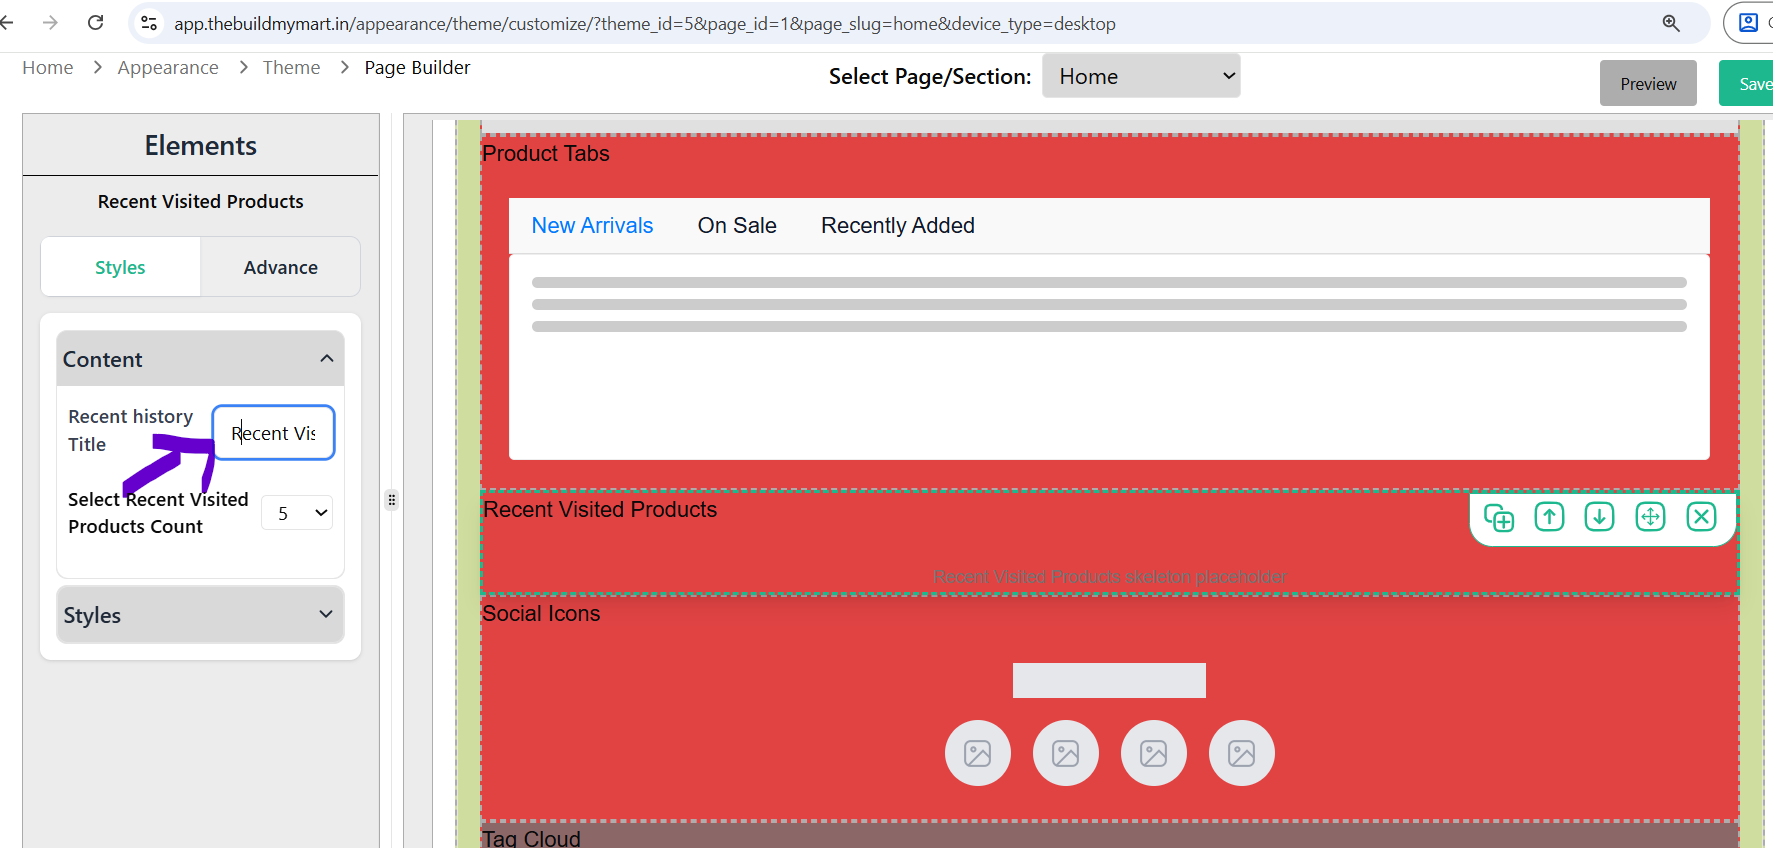Open the Select Page/Section dropdown
Screen dimensions: 1773x848
pos(1141,76)
